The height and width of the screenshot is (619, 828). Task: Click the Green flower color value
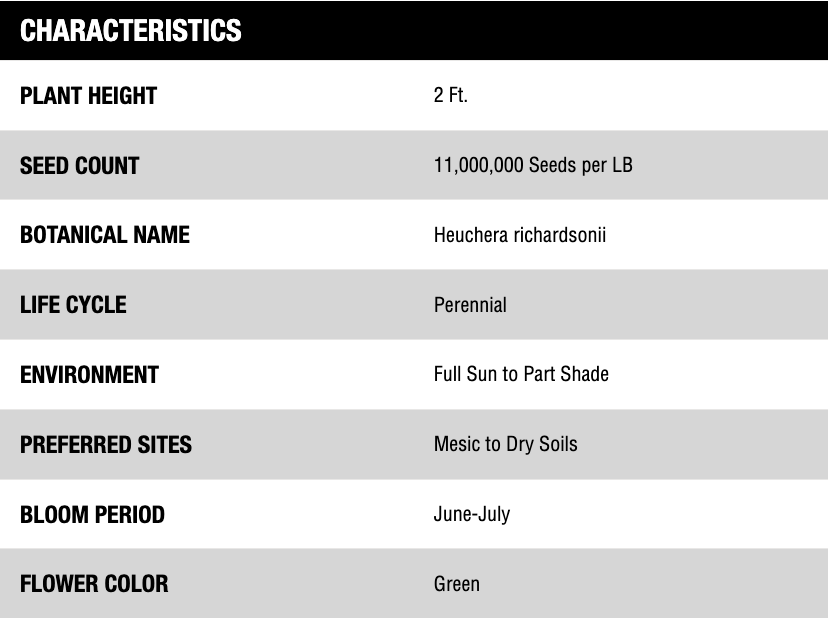[457, 584]
